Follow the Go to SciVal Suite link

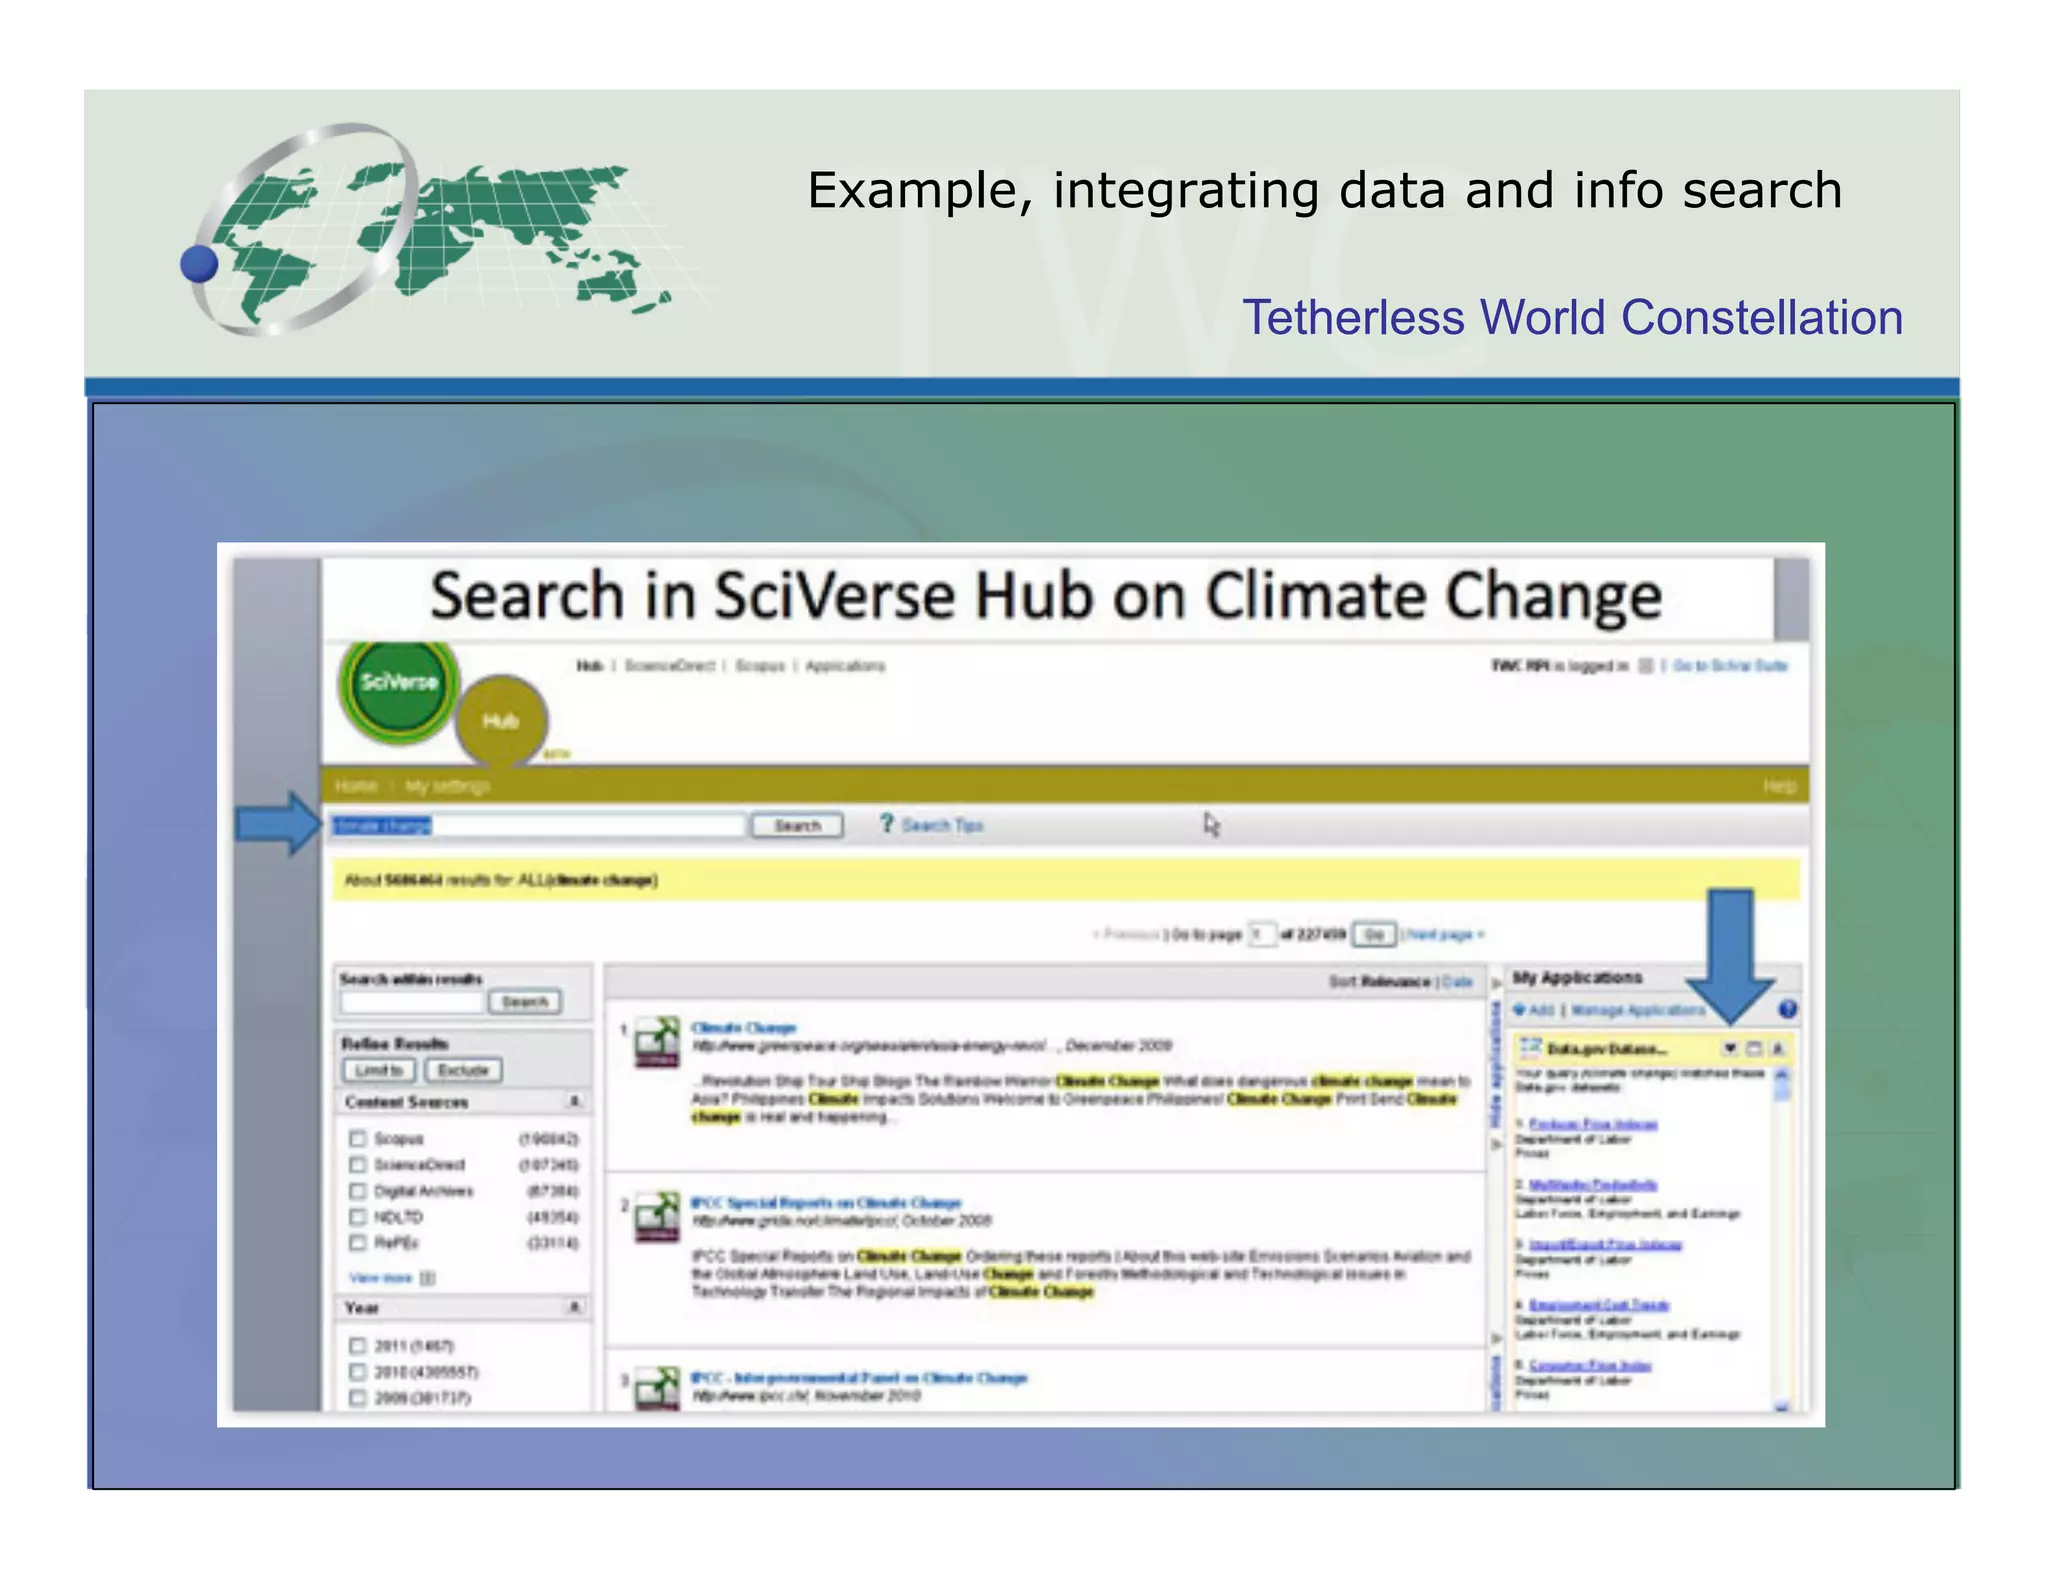click(1730, 665)
